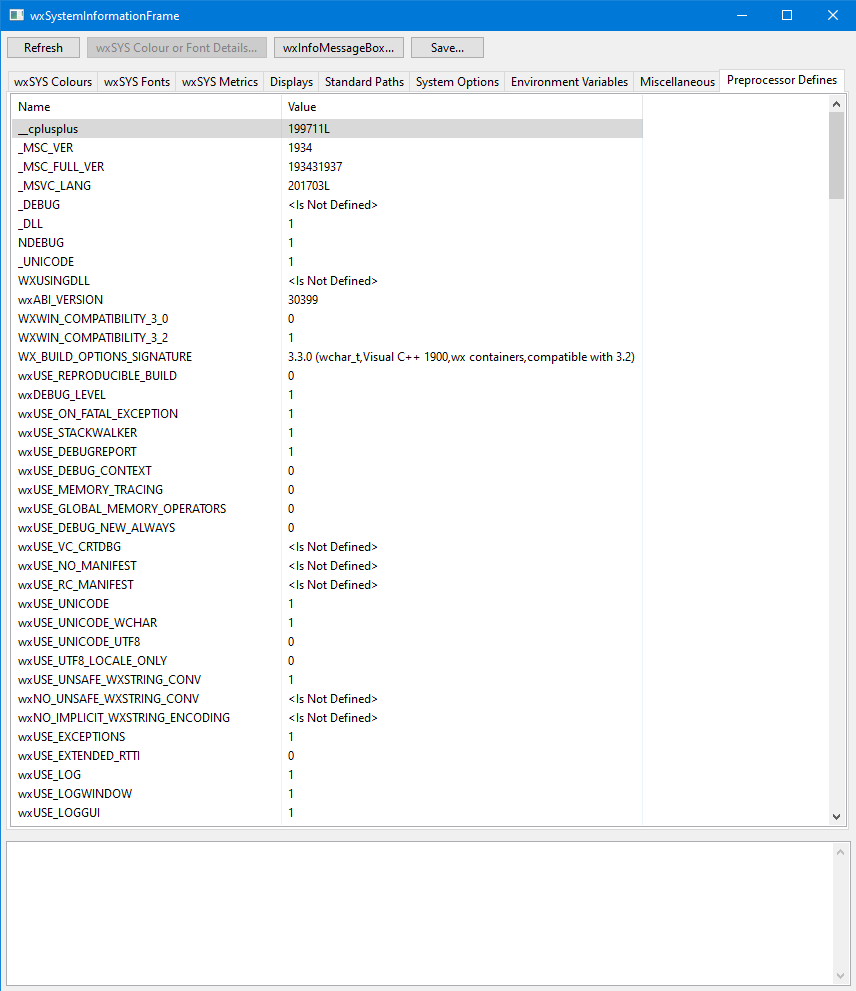Select the wxUSE_LOGGUI row
The width and height of the screenshot is (856, 991).
(x=327, y=813)
